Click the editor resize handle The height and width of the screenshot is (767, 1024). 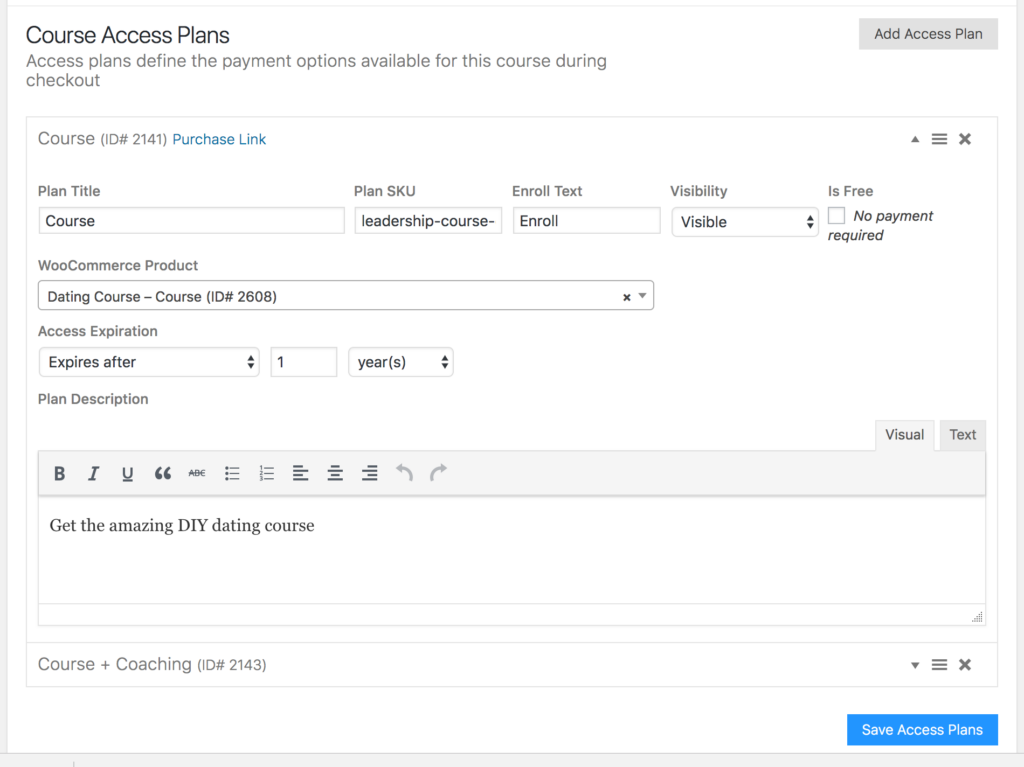pos(977,617)
